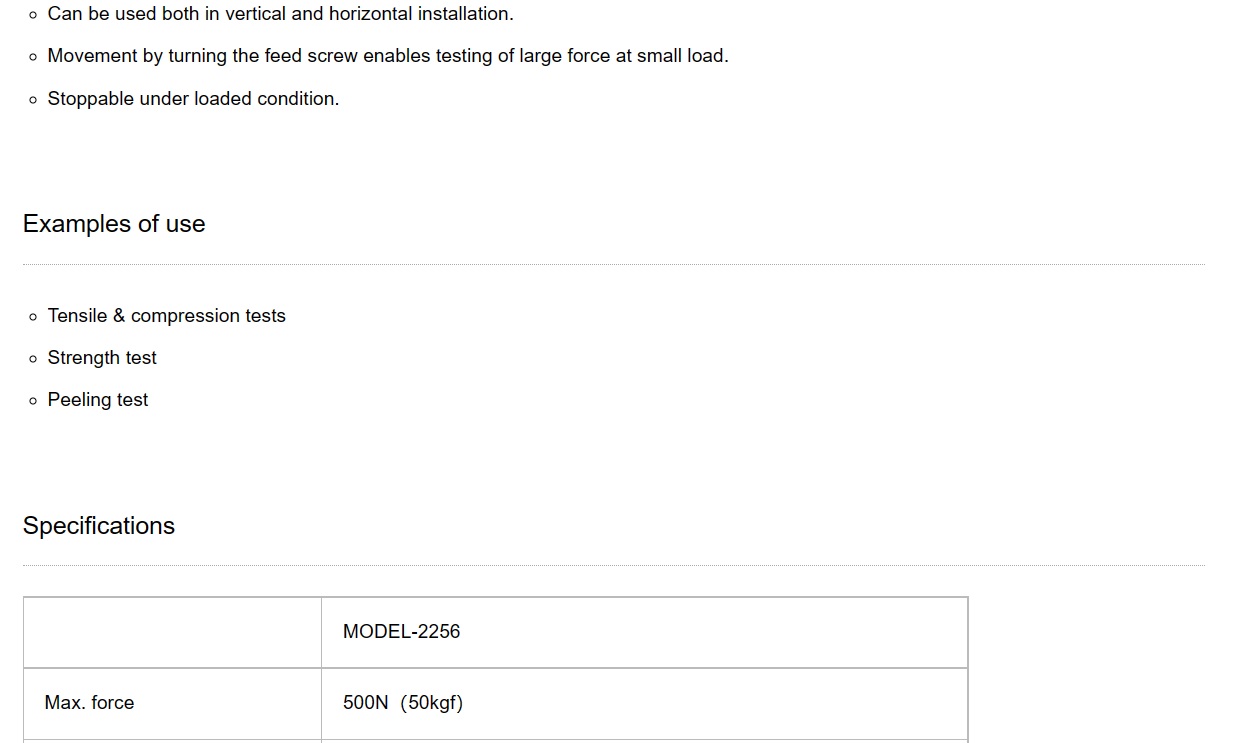
Task: Select the Examples of use heading
Action: coord(114,224)
